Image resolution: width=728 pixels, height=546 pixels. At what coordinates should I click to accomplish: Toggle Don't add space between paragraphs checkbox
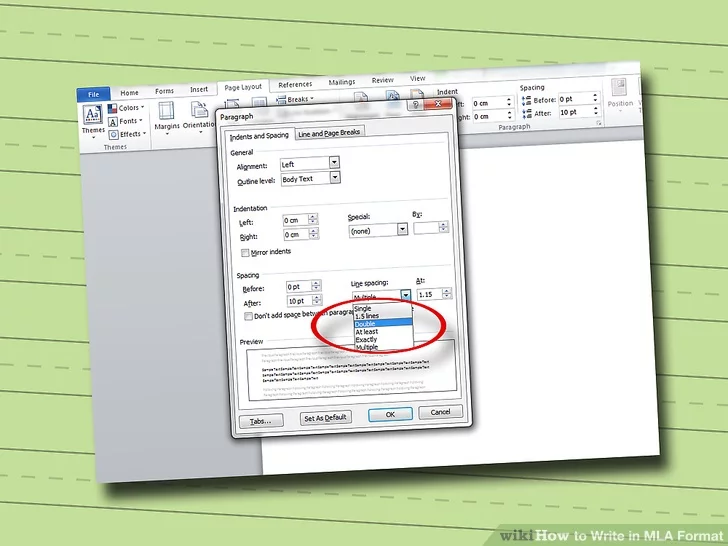tap(249, 316)
